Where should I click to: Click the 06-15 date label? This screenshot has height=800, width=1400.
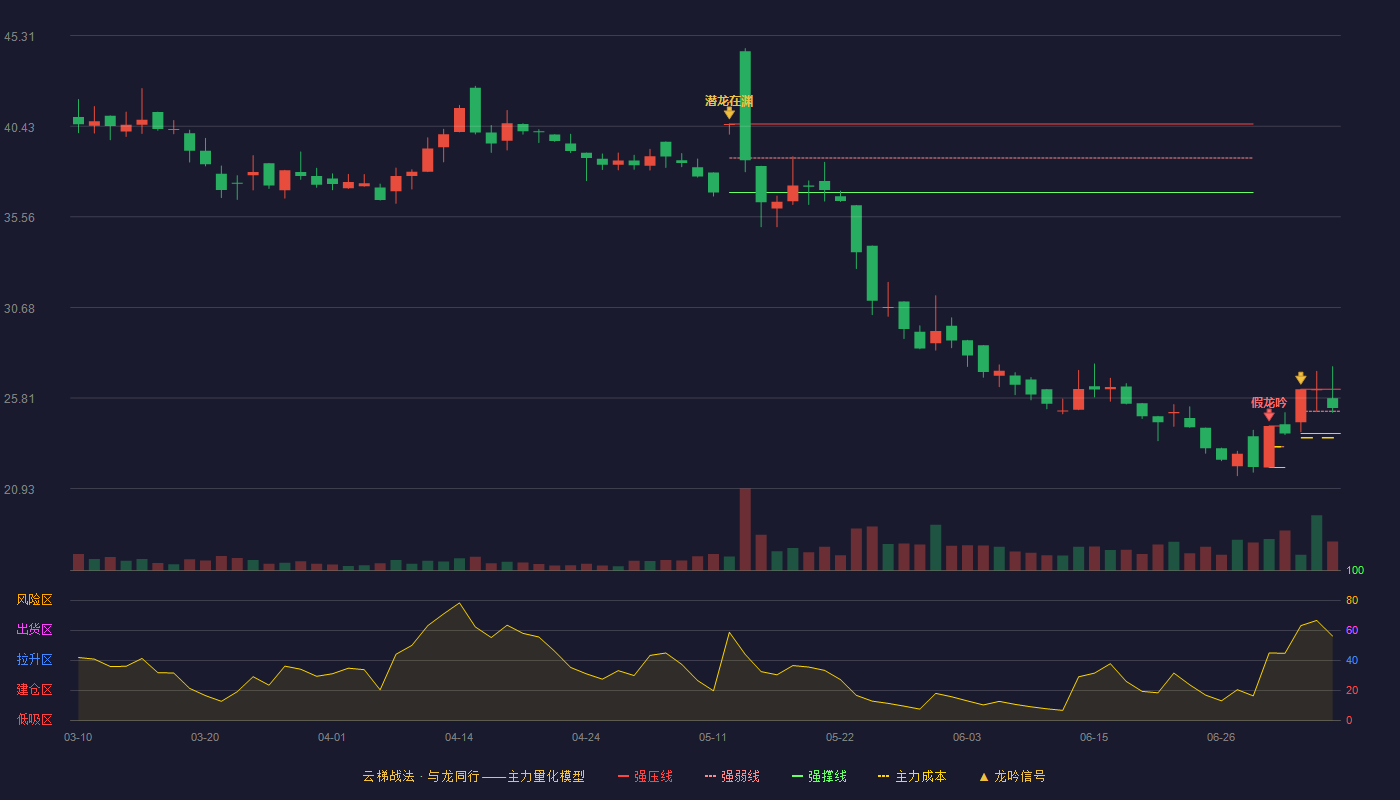(x=1094, y=737)
